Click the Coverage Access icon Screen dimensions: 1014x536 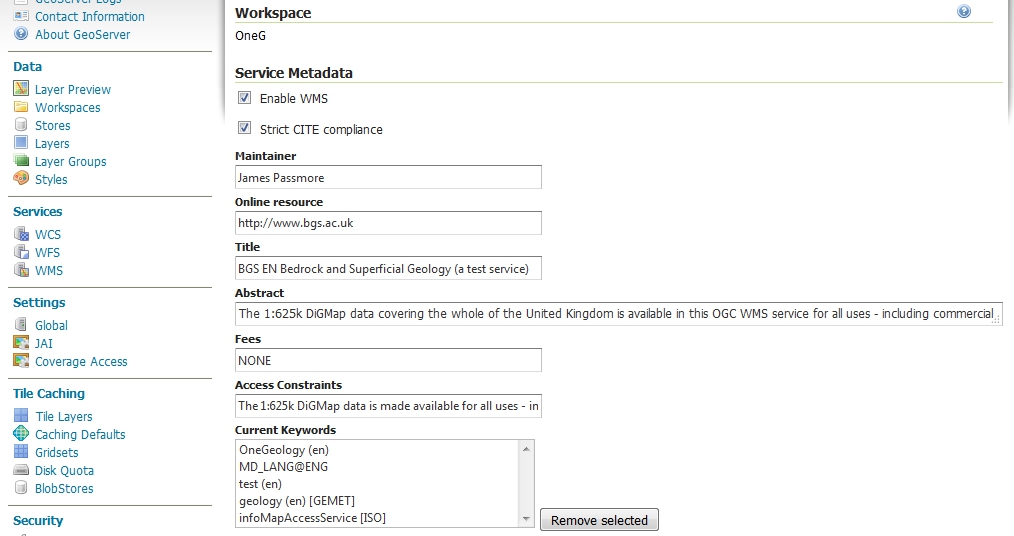21,361
